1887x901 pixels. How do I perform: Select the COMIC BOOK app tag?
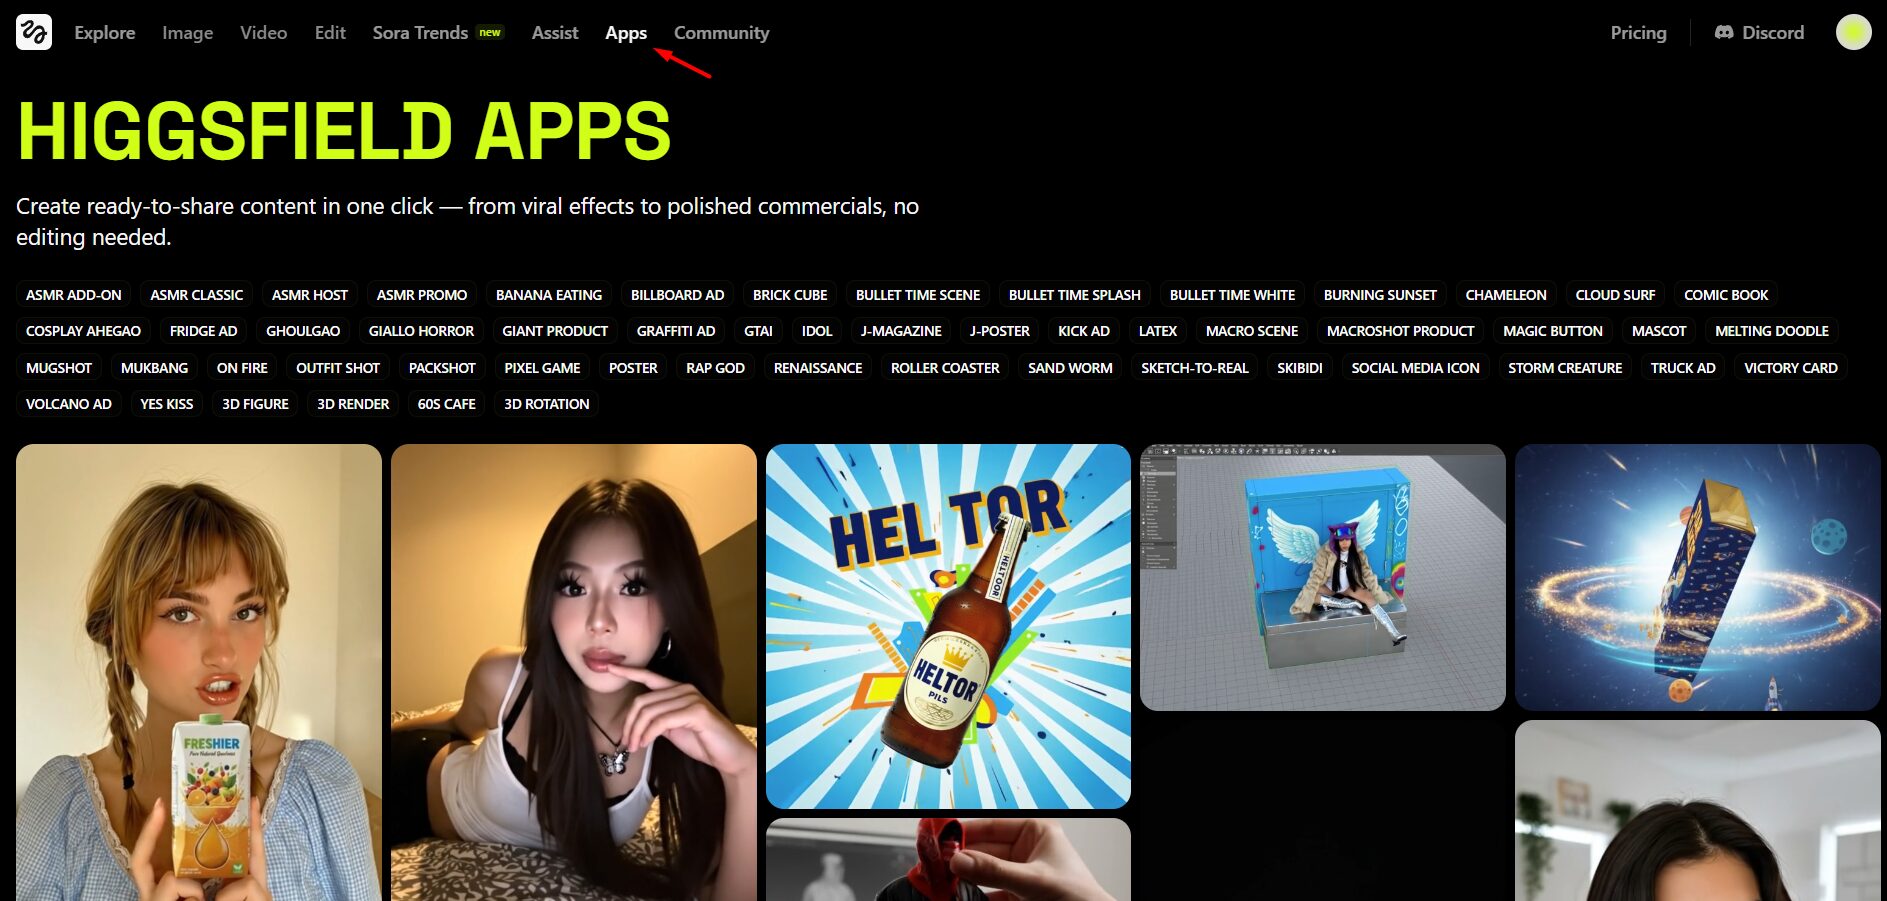pyautogui.click(x=1725, y=295)
